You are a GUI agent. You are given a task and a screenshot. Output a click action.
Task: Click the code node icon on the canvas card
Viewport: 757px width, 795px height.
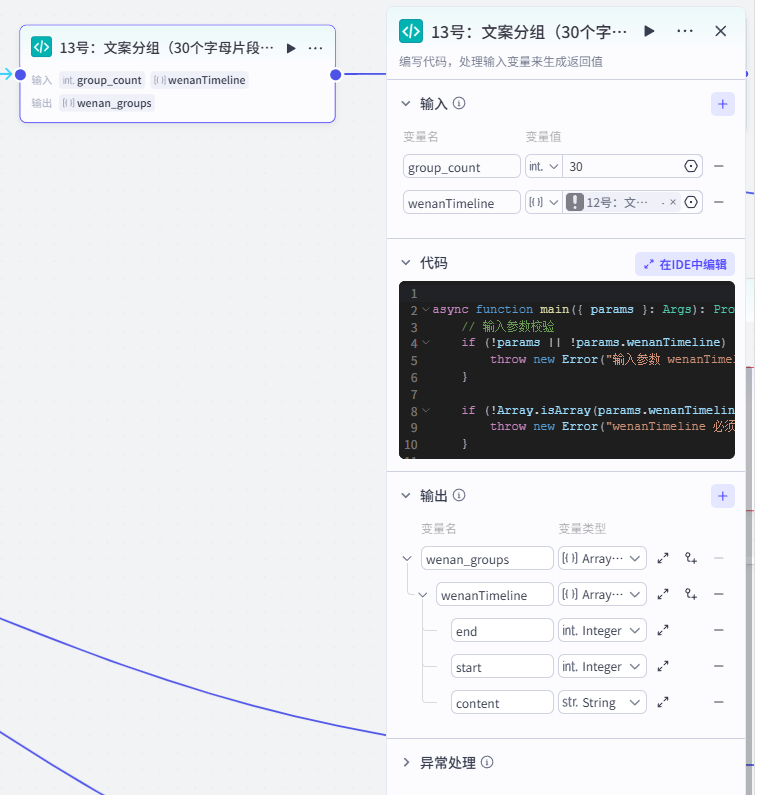[x=42, y=47]
